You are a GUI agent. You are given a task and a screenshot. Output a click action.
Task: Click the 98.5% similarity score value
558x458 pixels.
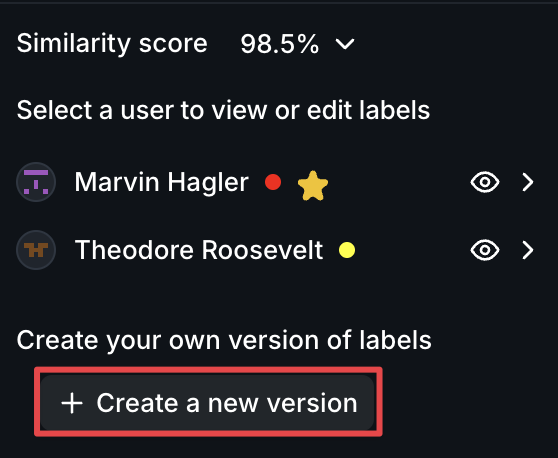point(279,44)
